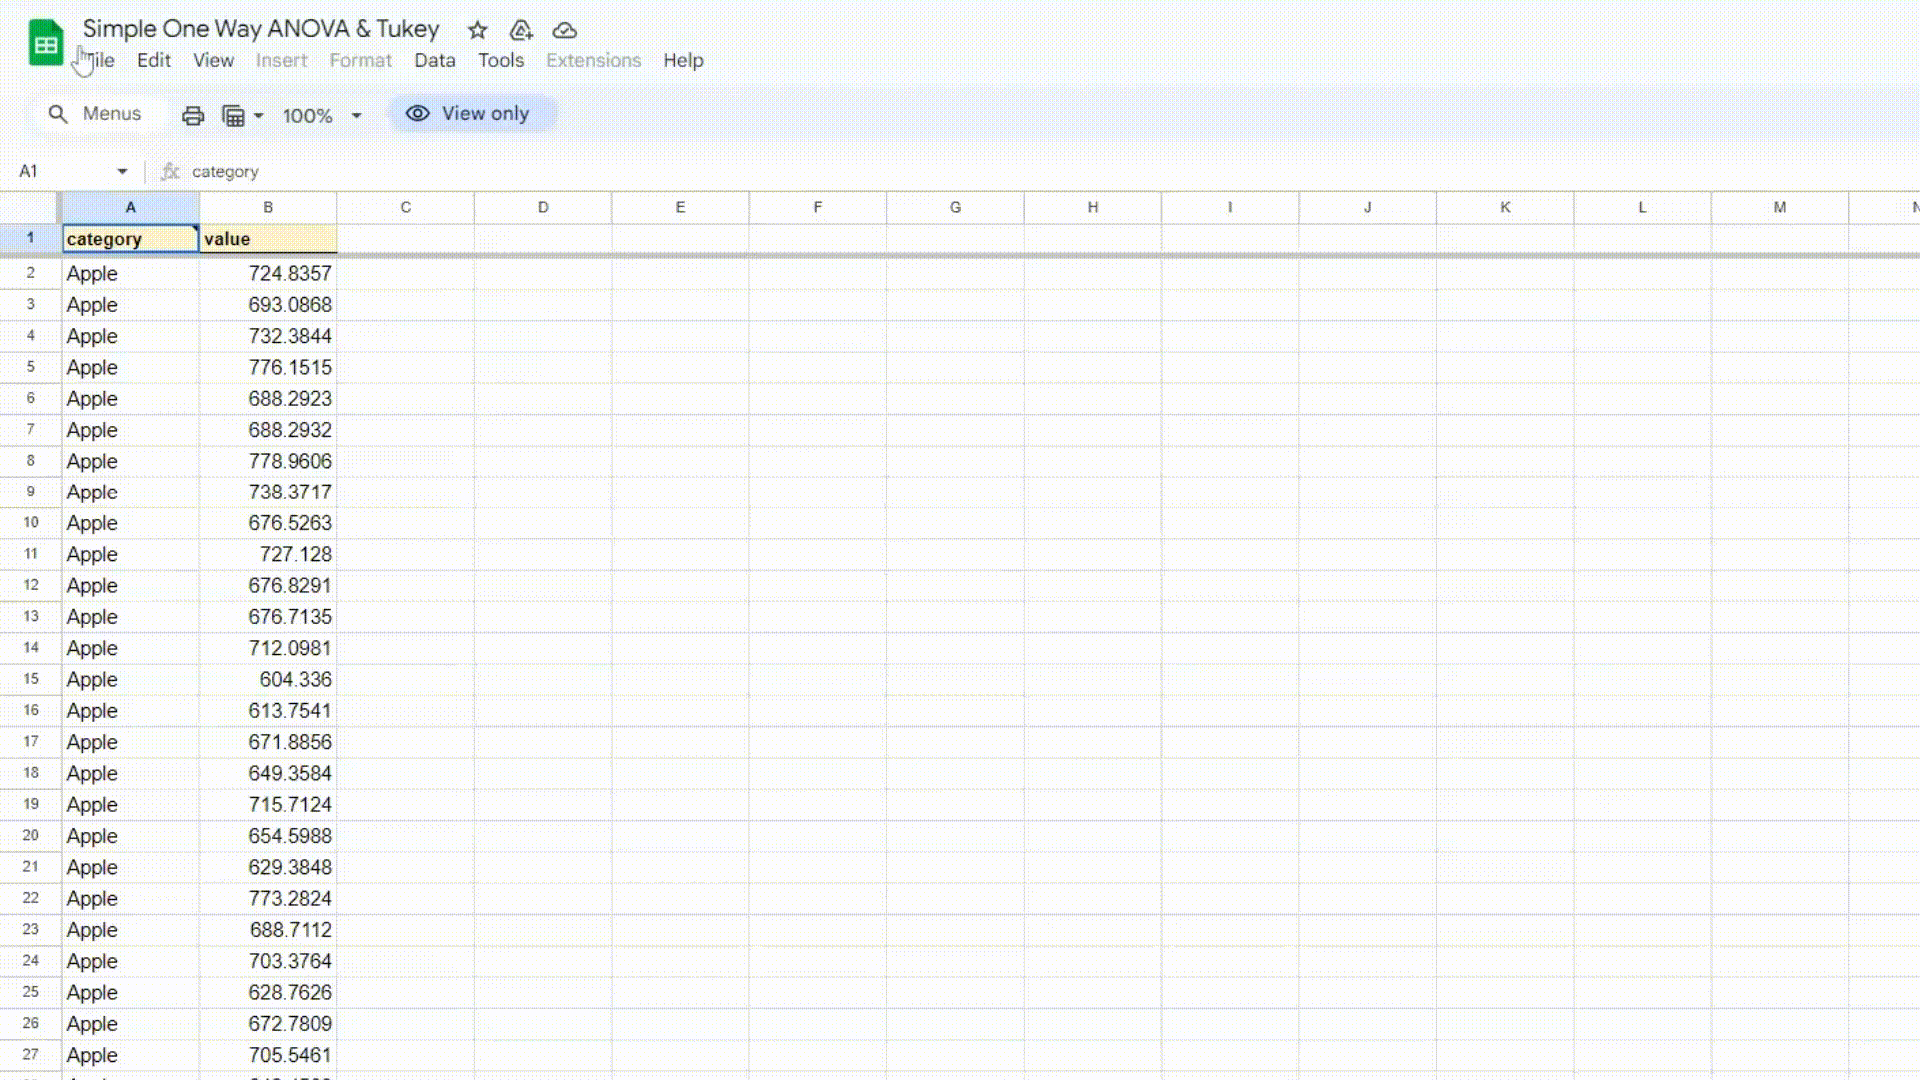The height and width of the screenshot is (1080, 1920).
Task: Click the filter views table icon
Action: click(233, 116)
